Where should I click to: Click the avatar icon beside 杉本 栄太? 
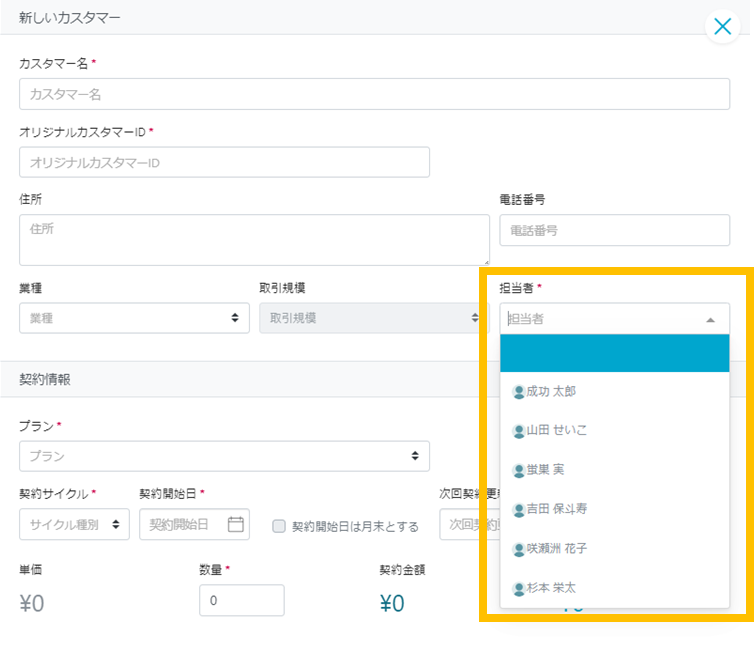pyautogui.click(x=518, y=589)
